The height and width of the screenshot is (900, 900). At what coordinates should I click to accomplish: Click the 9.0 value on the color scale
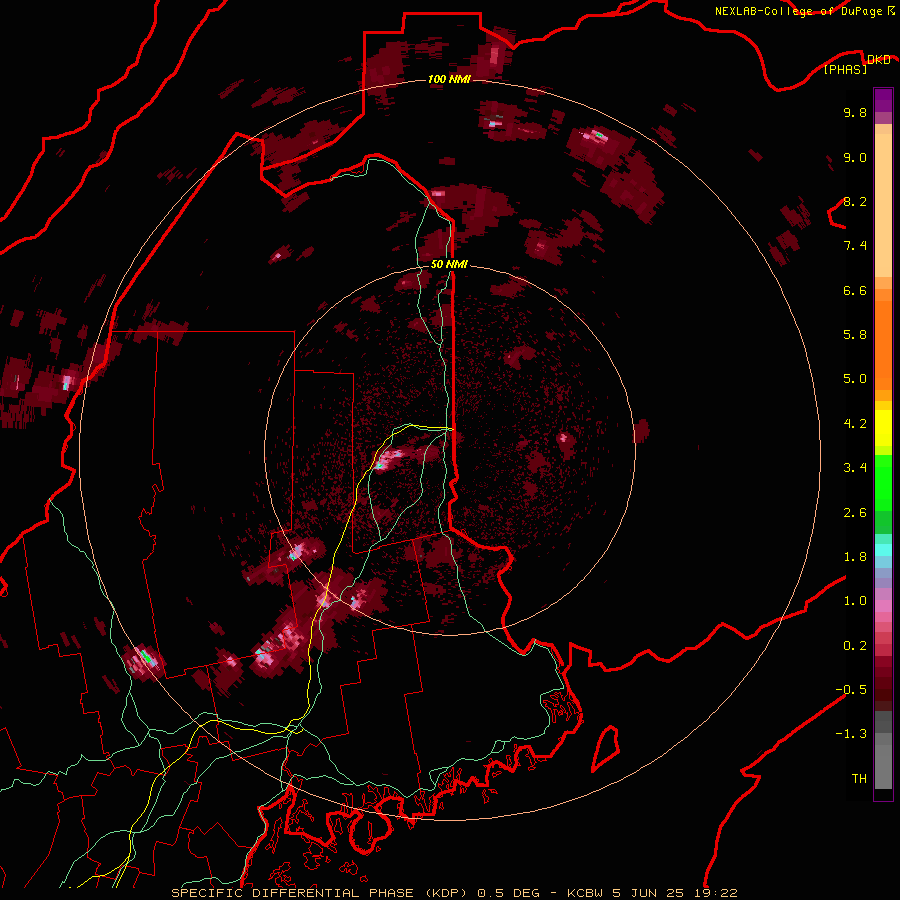(855, 157)
